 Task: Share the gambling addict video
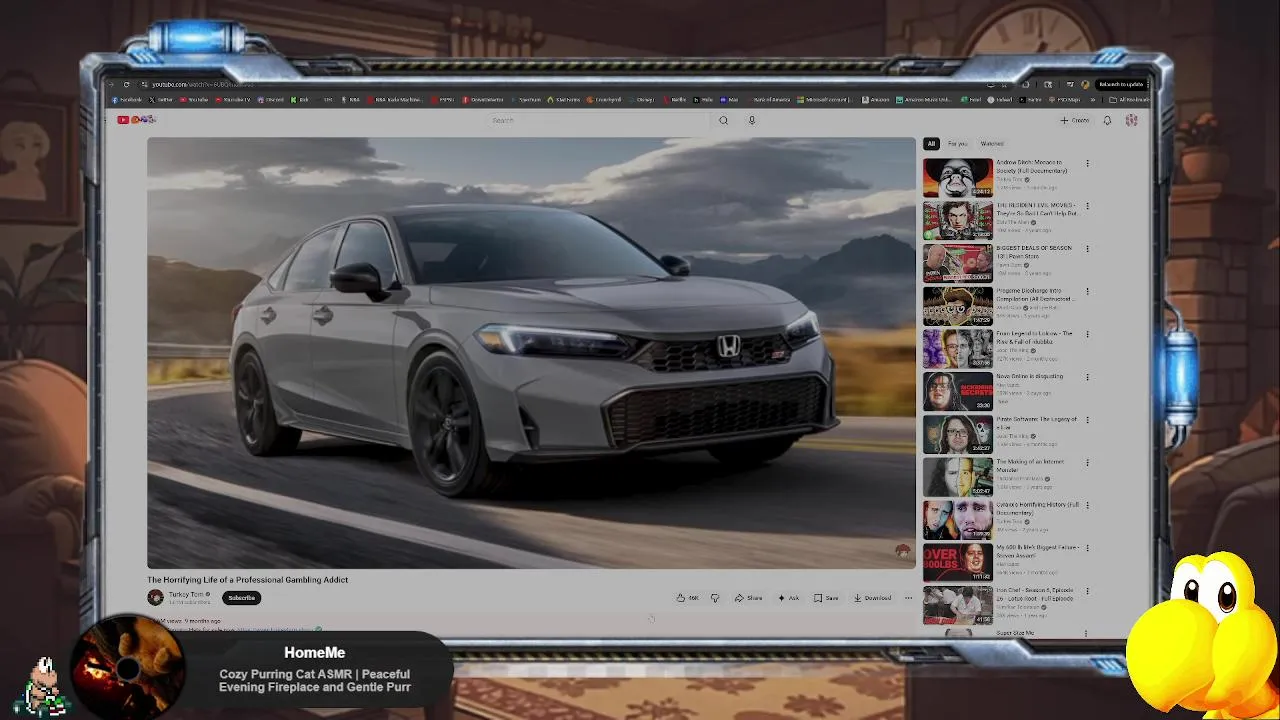[748, 598]
